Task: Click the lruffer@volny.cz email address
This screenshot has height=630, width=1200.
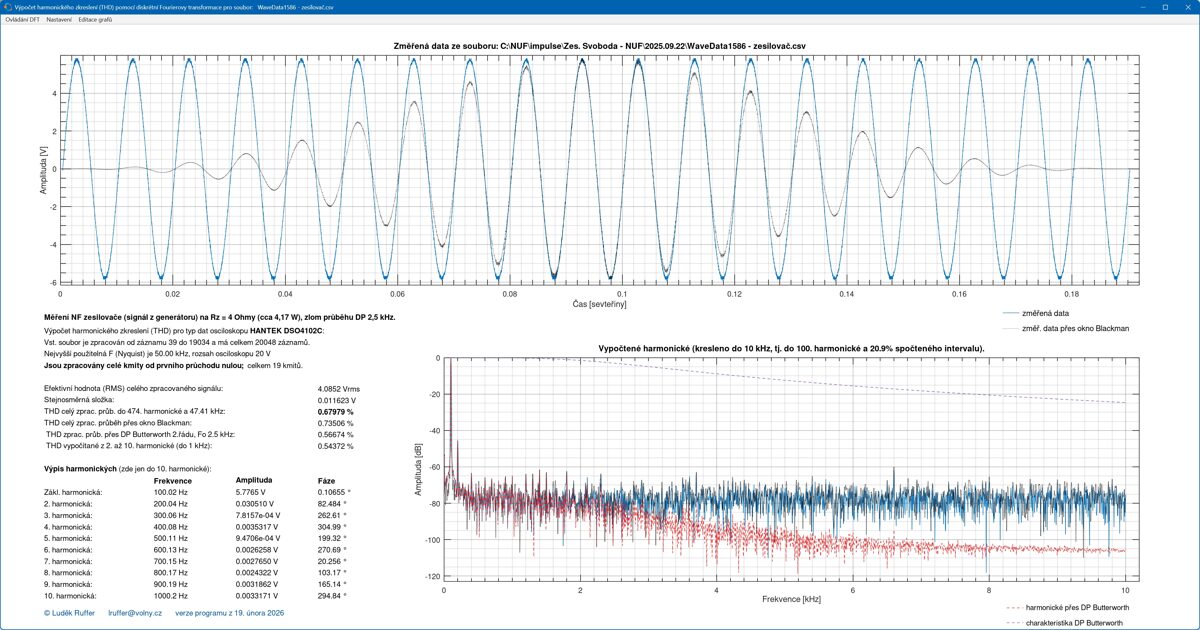Action: [x=135, y=613]
